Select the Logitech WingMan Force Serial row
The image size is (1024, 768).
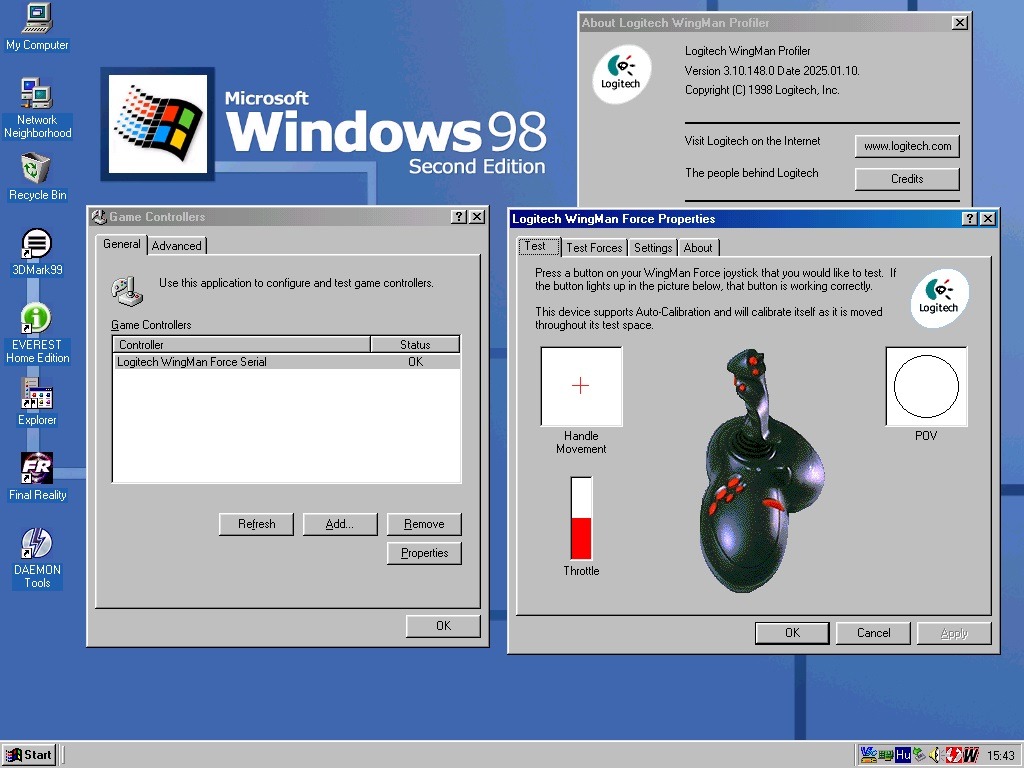pyautogui.click(x=286, y=362)
